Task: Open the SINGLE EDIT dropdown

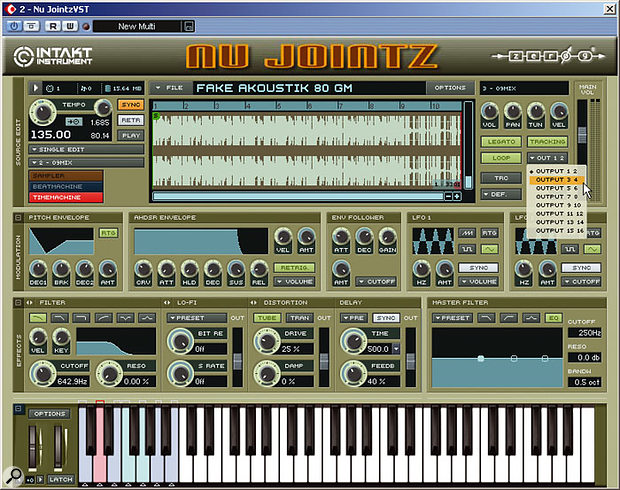Action: pyautogui.click(x=86, y=149)
